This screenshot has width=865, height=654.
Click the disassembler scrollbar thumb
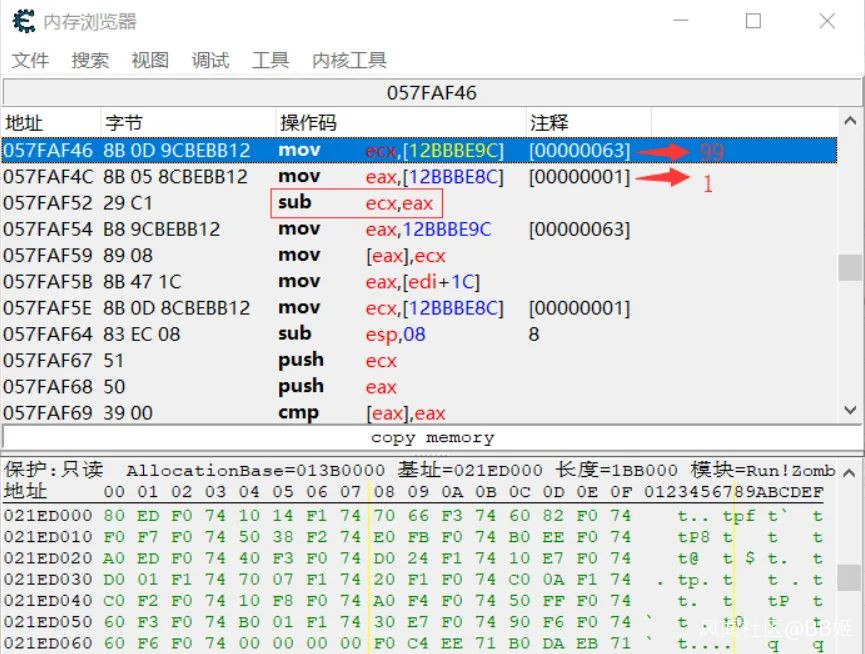pyautogui.click(x=850, y=267)
